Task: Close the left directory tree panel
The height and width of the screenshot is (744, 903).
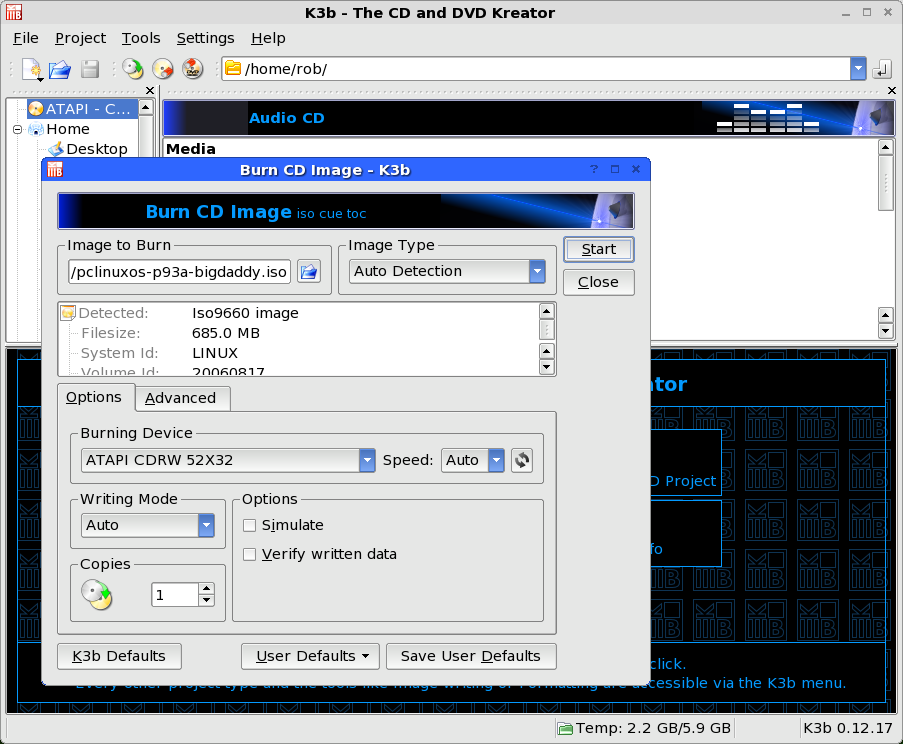Action: tap(150, 90)
